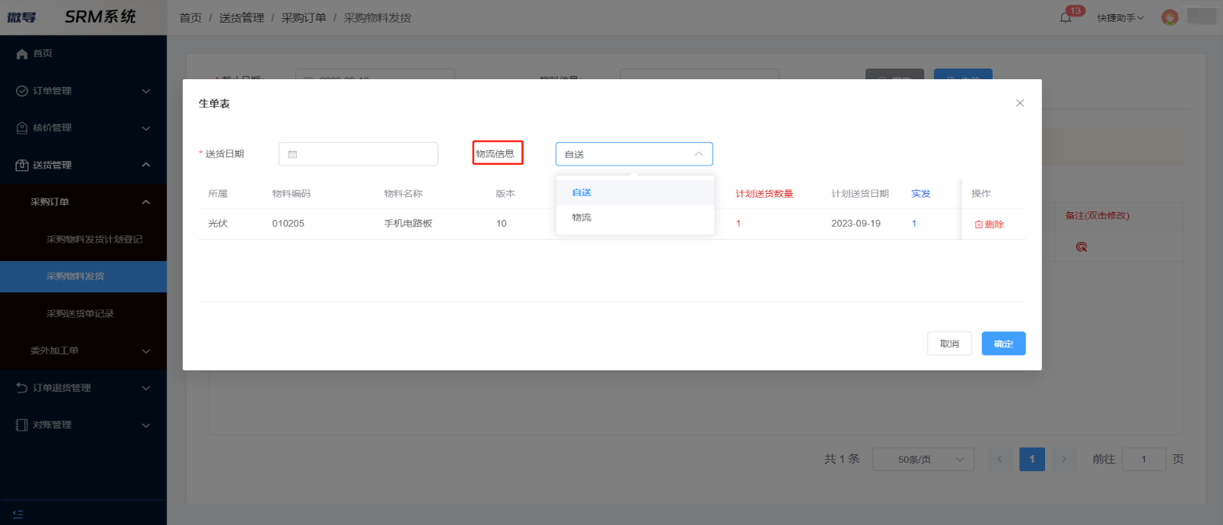
Task: Open 采购物料发货计划登记 menu item
Action: (x=94, y=240)
